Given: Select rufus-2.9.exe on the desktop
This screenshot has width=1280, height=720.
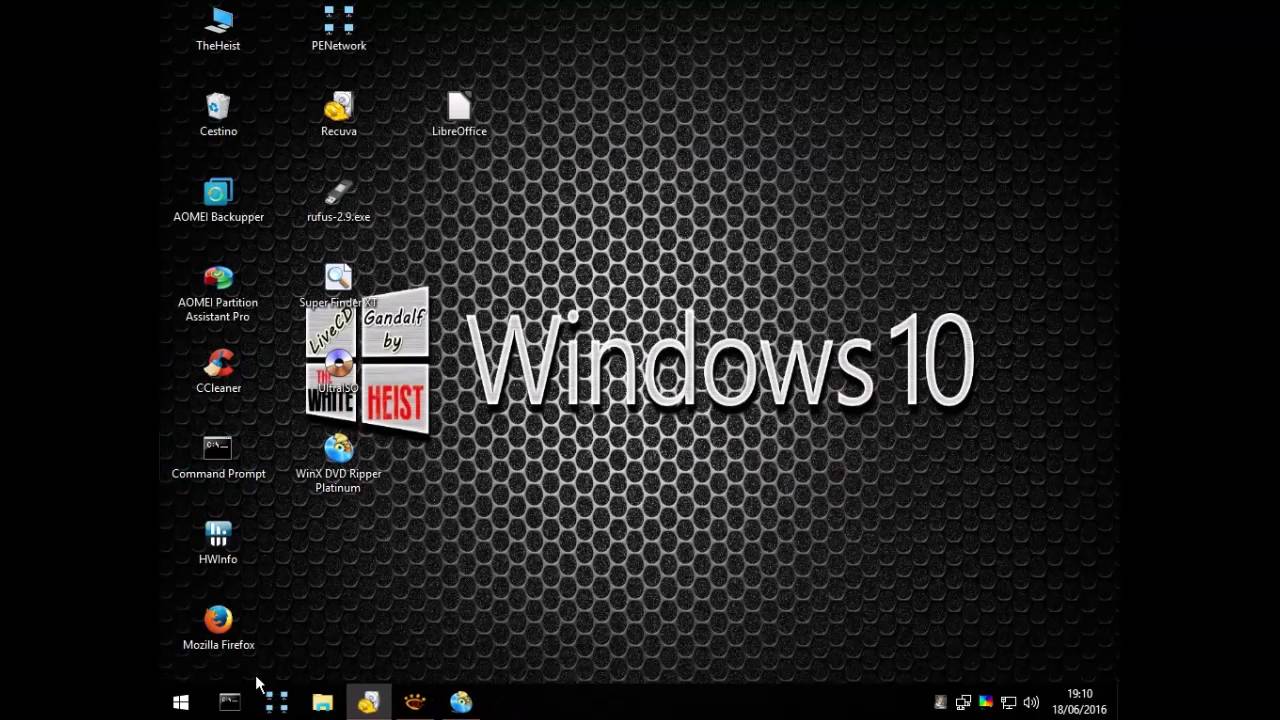Looking at the screenshot, I should (x=339, y=200).
